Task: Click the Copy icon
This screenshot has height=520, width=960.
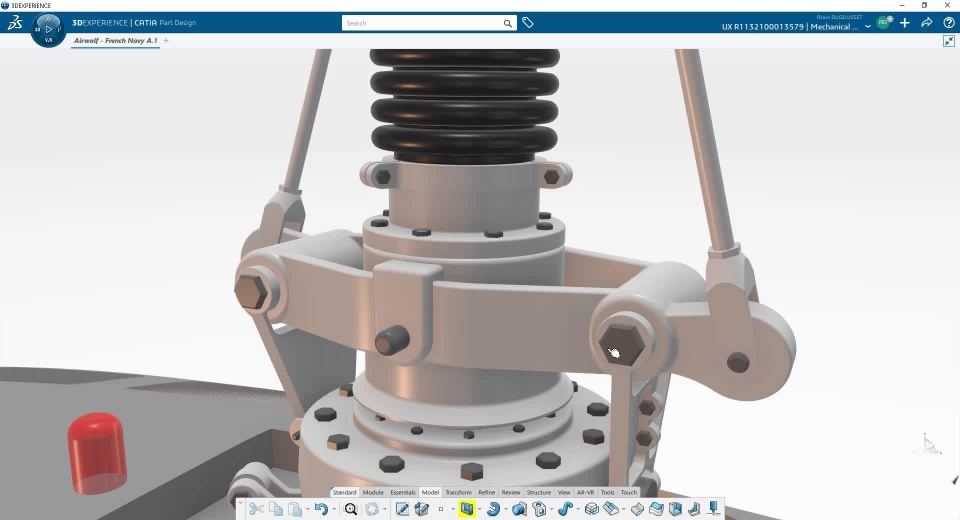Action: (276, 509)
